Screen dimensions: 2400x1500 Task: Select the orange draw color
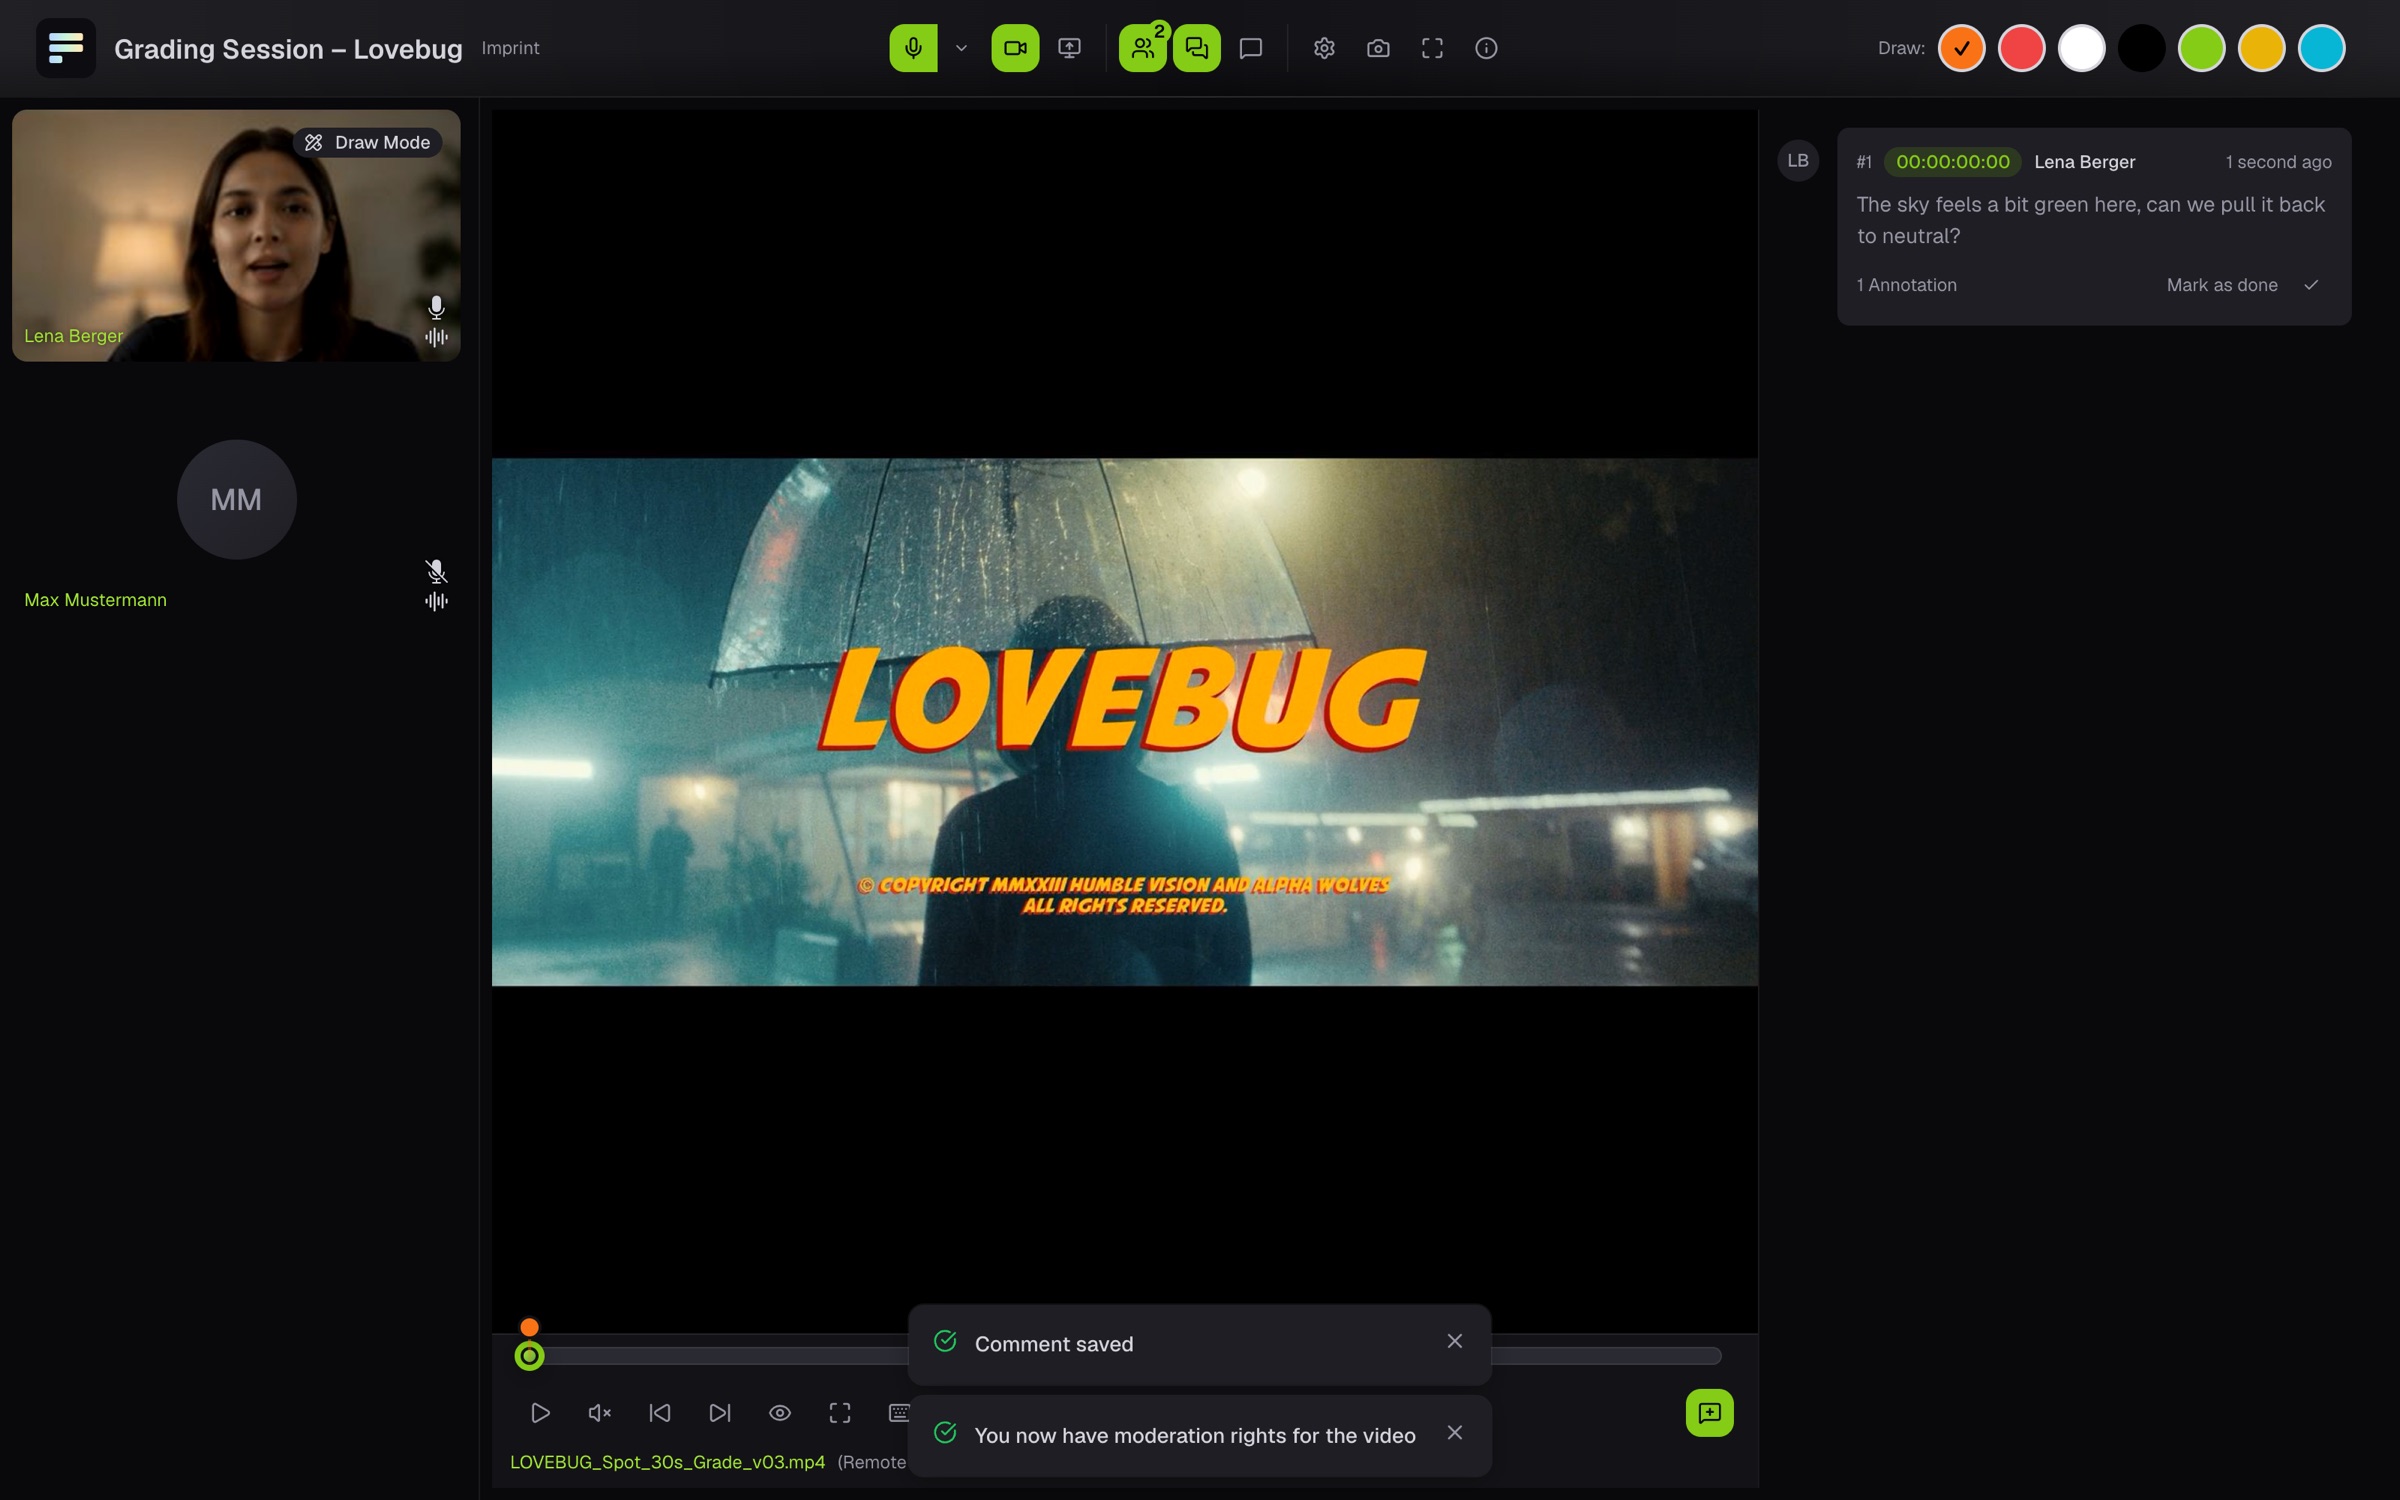point(1961,48)
